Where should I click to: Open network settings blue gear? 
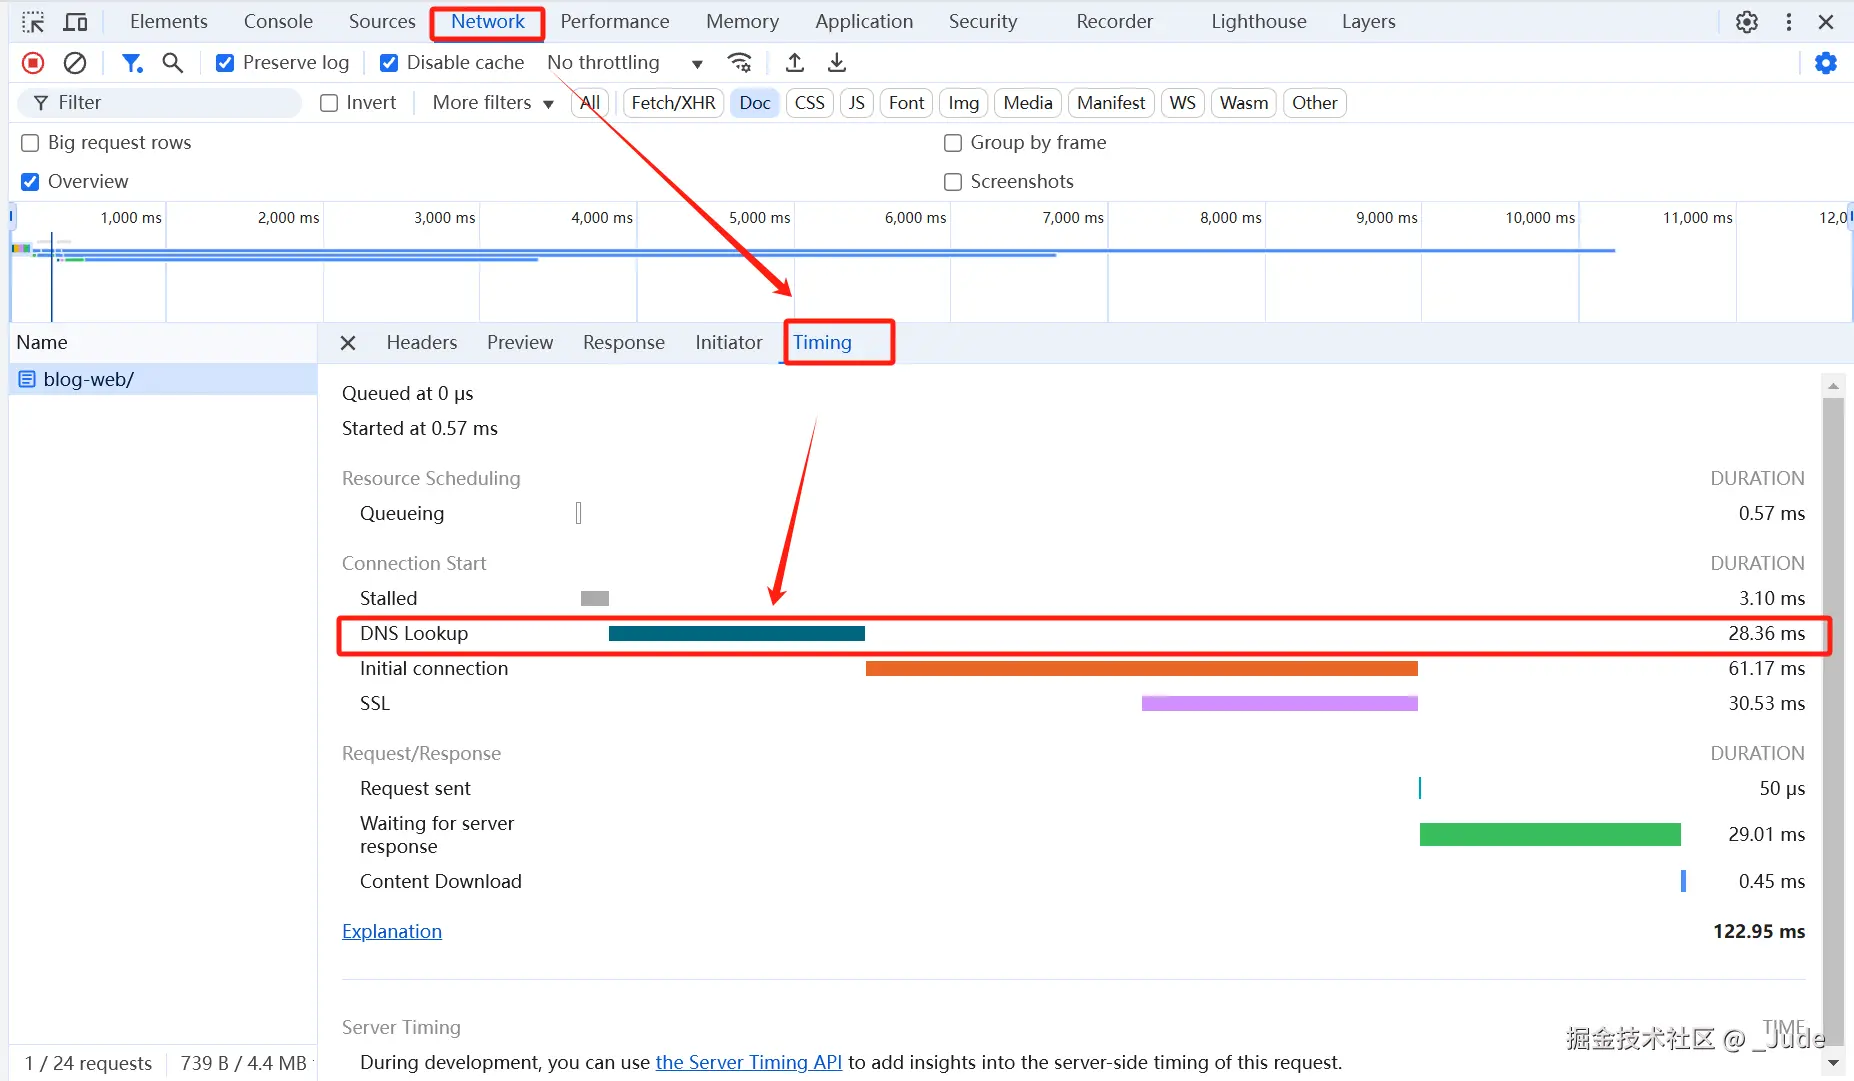click(1826, 63)
